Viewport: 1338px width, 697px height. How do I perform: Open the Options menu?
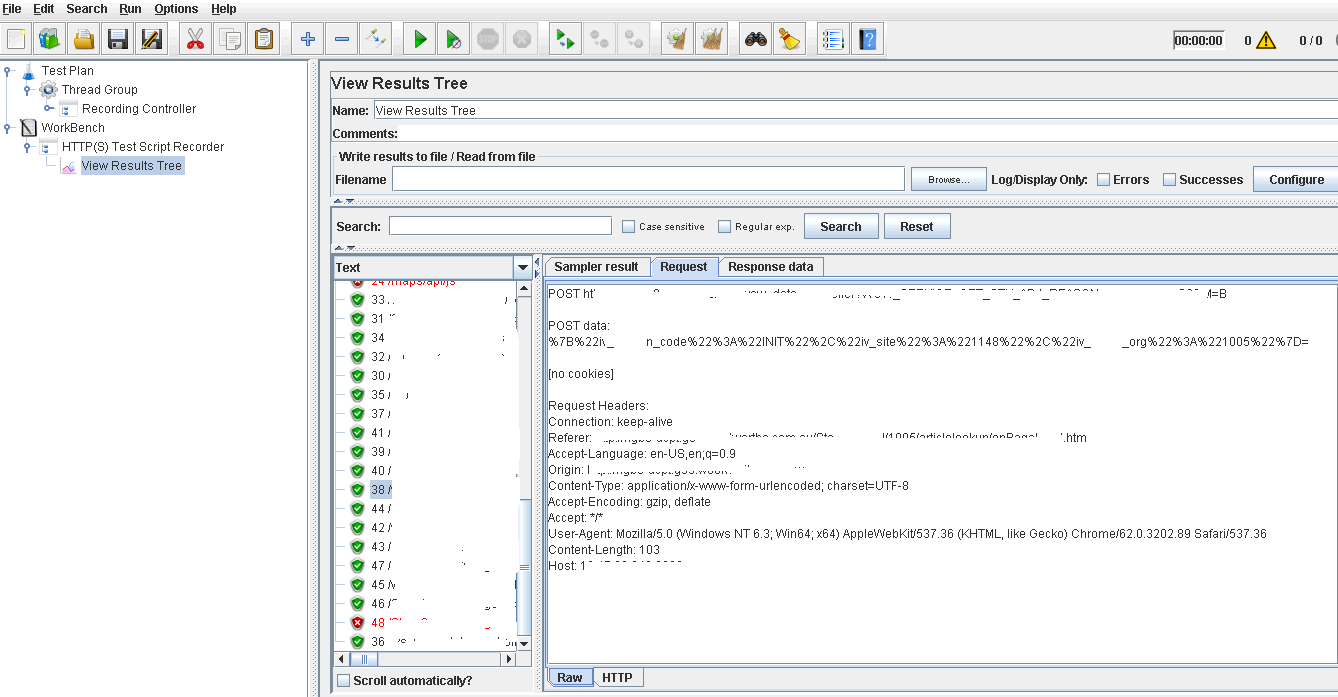click(176, 9)
